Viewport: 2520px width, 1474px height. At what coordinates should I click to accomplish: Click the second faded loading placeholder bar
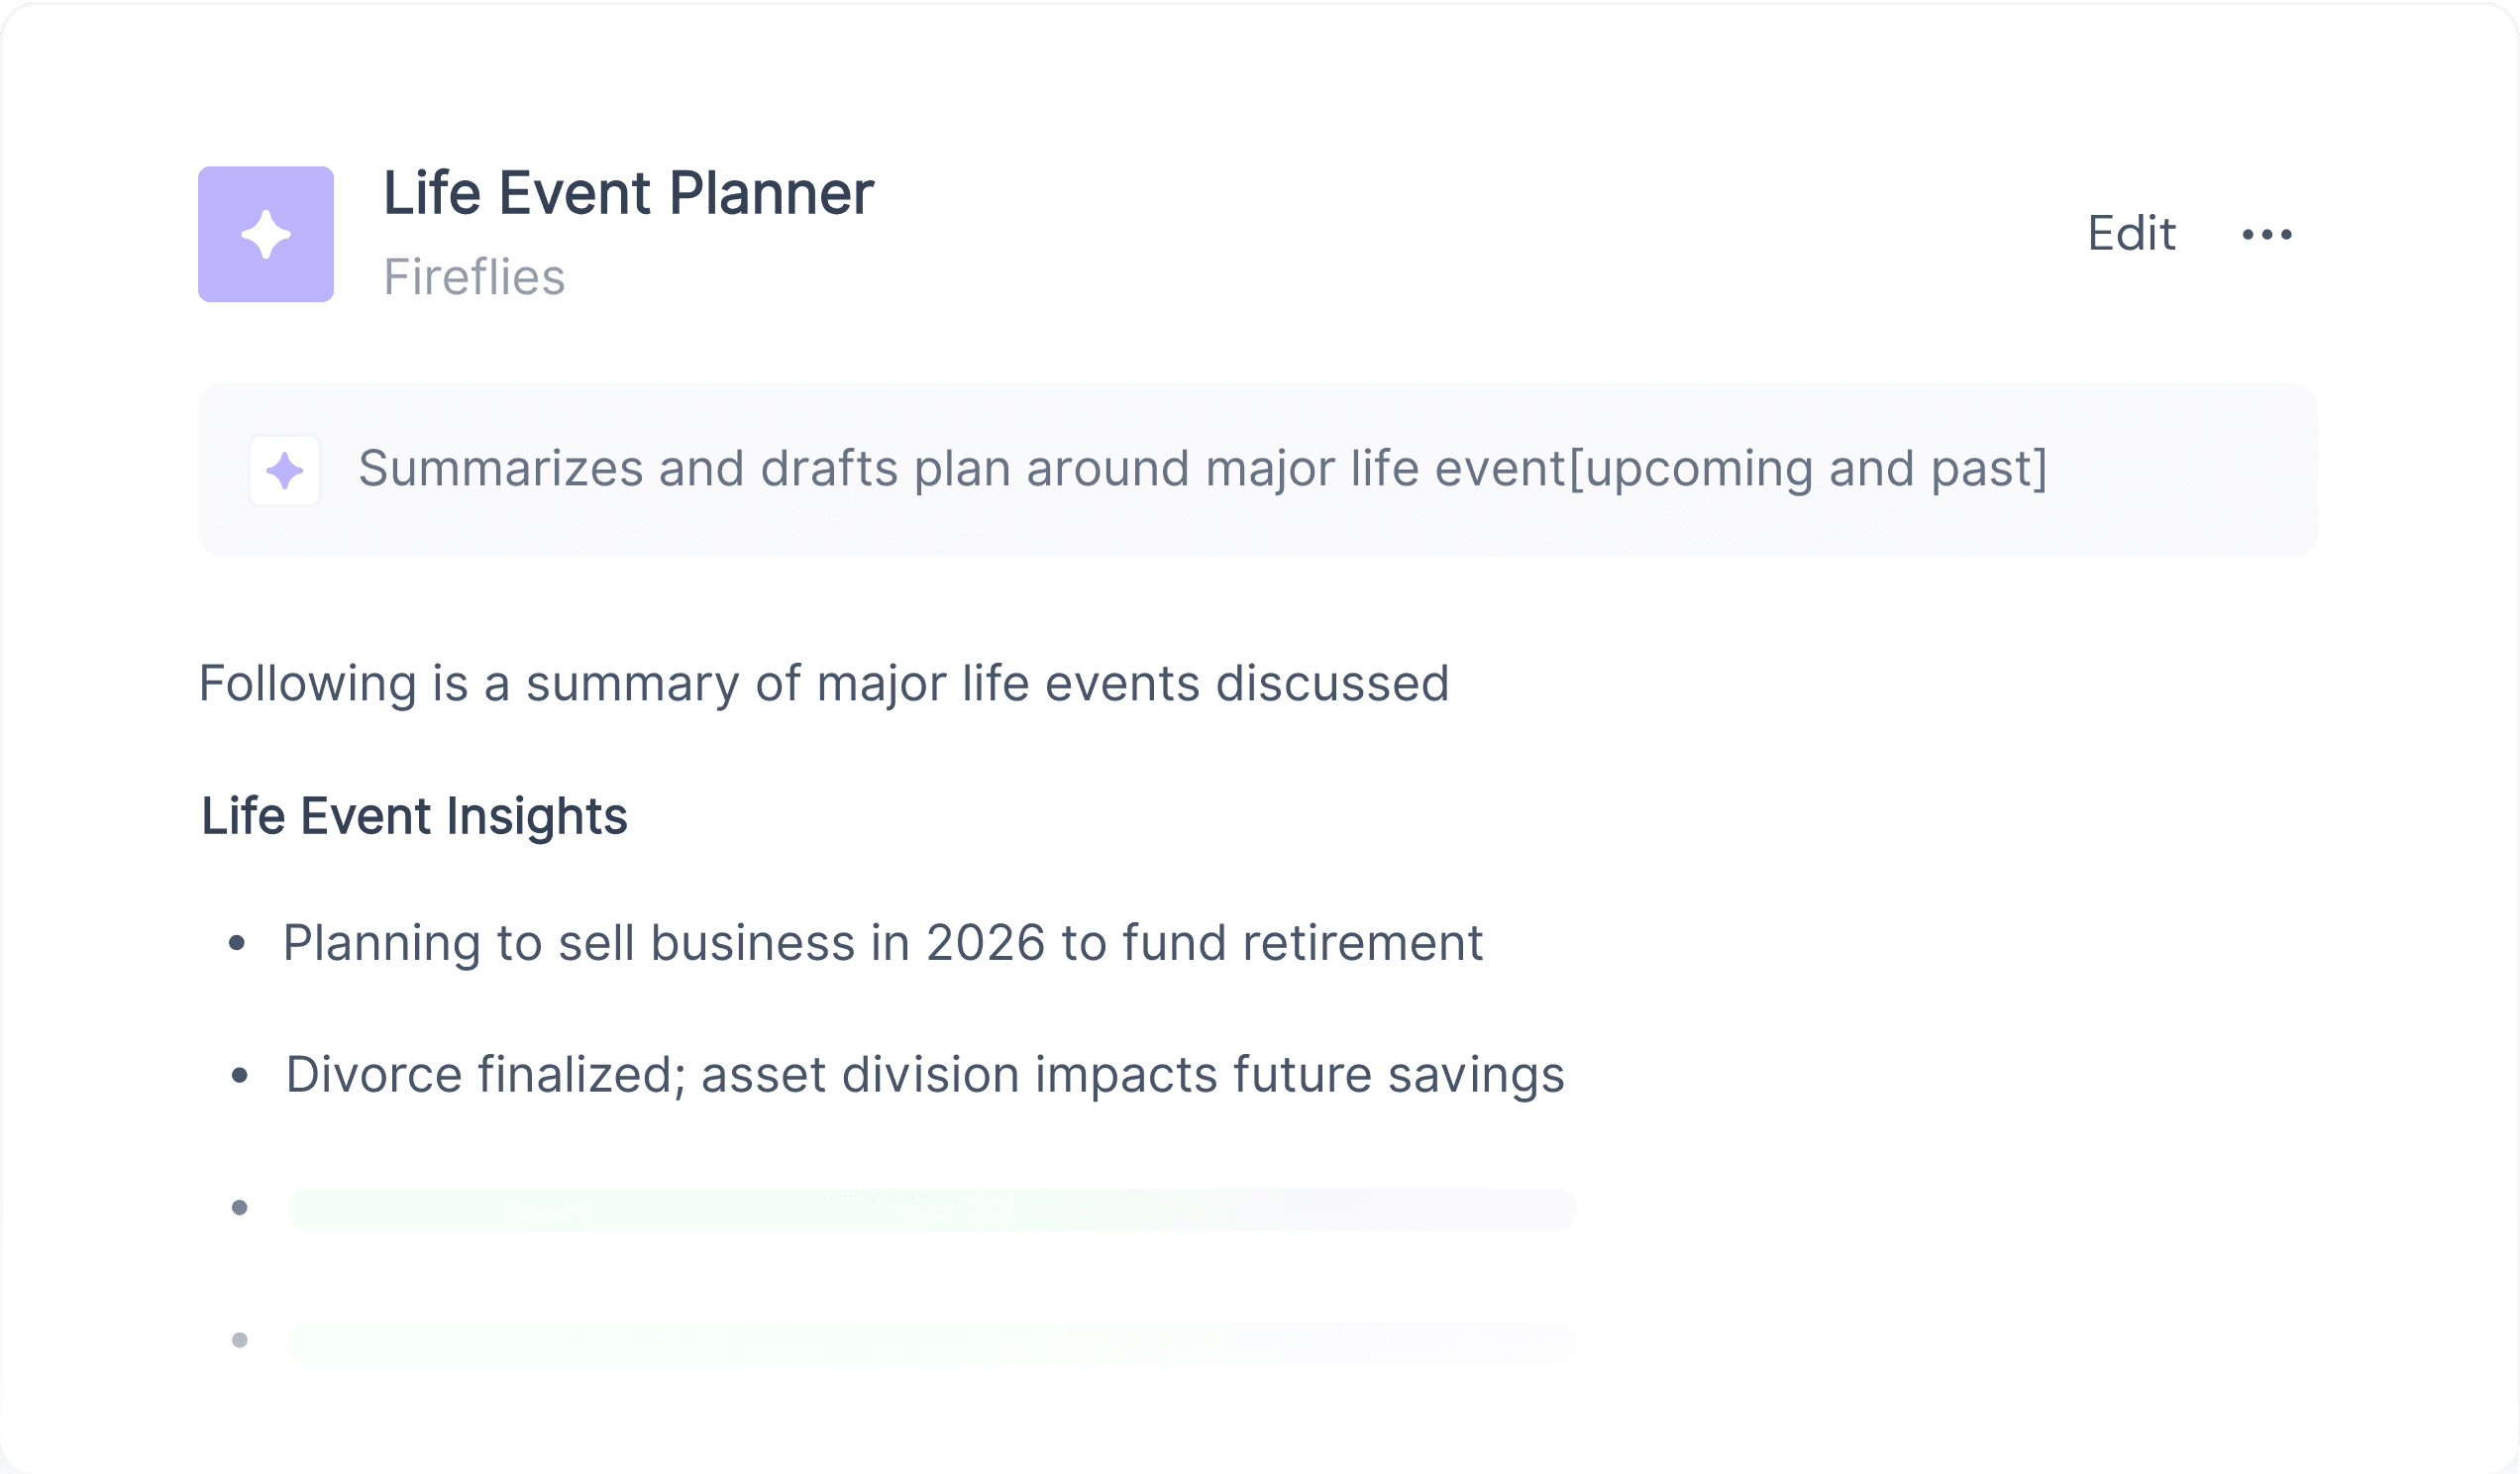pos(932,1341)
